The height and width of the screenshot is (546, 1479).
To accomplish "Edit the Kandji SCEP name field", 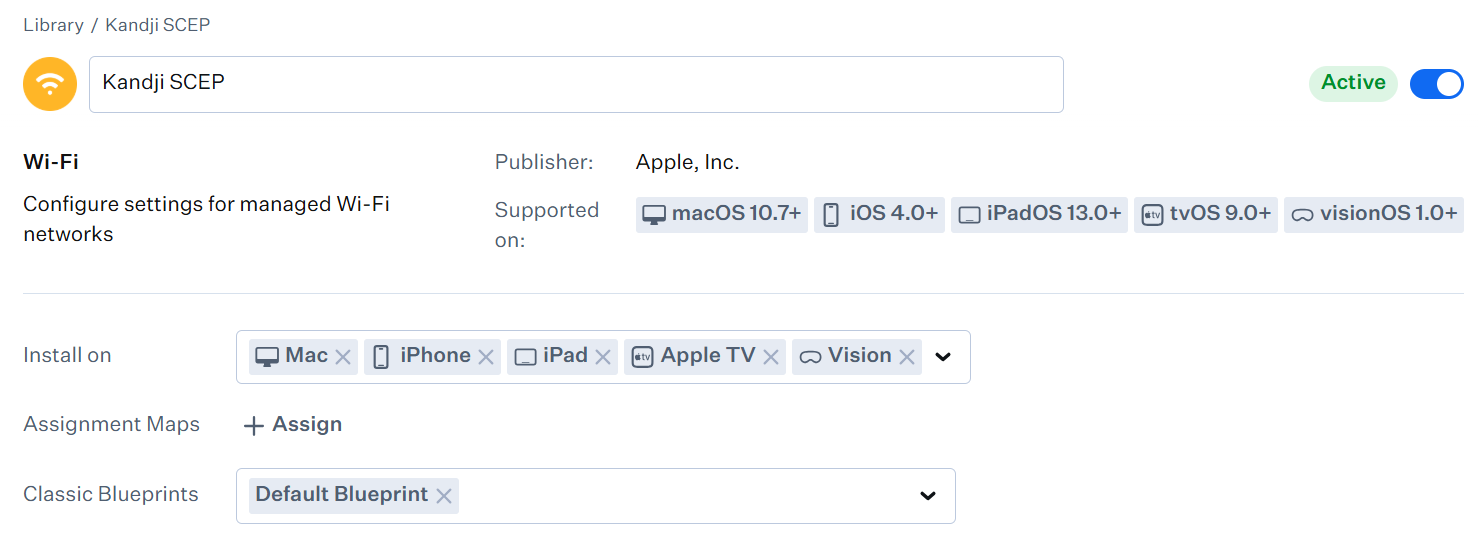I will pyautogui.click(x=576, y=84).
